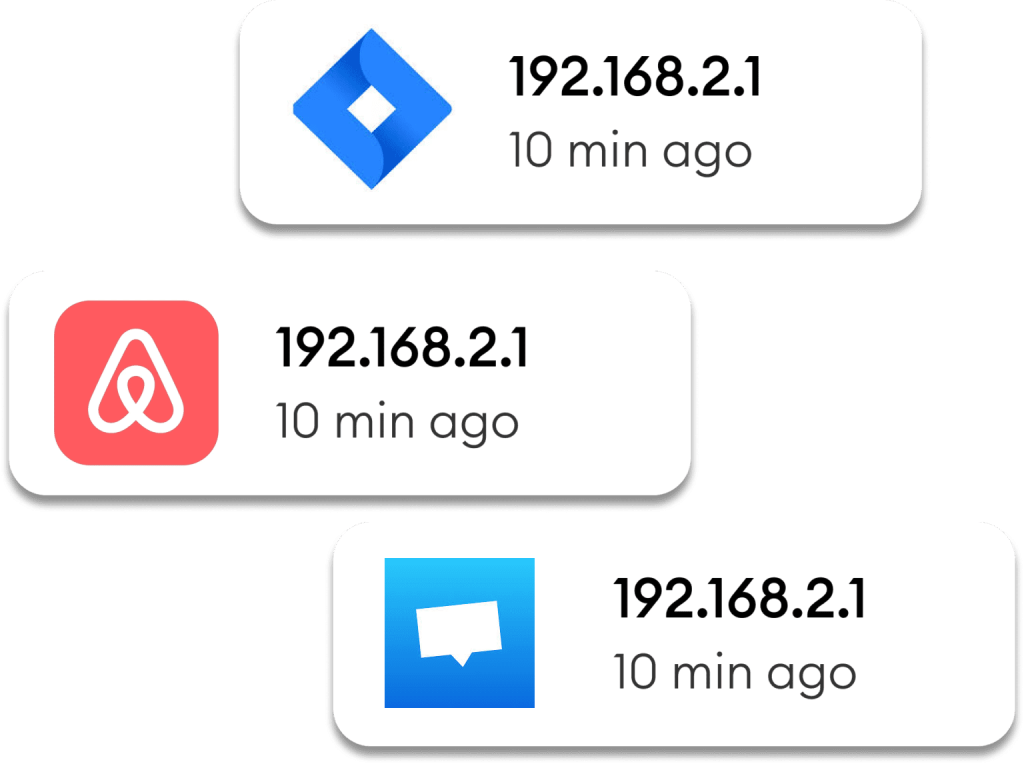Select the IP address in the Jira card
1024x764 pixels.
pyautogui.click(x=635, y=77)
